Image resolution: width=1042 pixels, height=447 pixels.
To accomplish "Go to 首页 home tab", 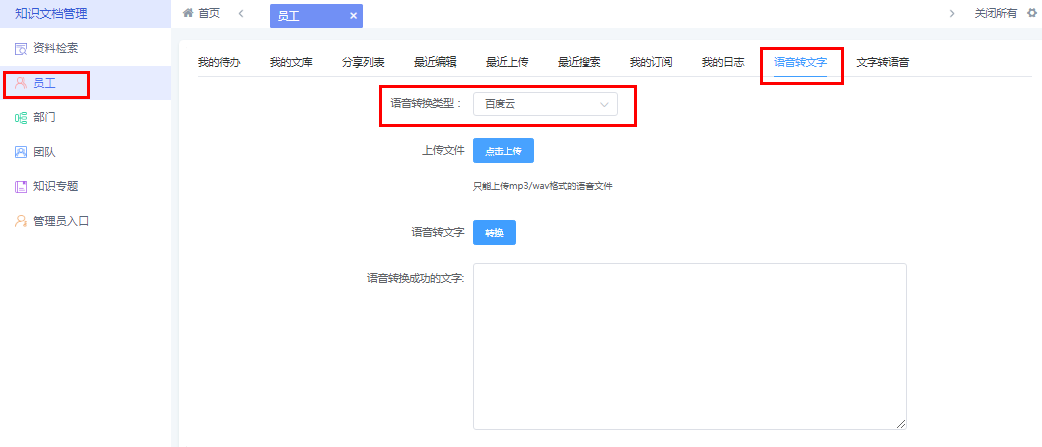I will click(x=202, y=13).
